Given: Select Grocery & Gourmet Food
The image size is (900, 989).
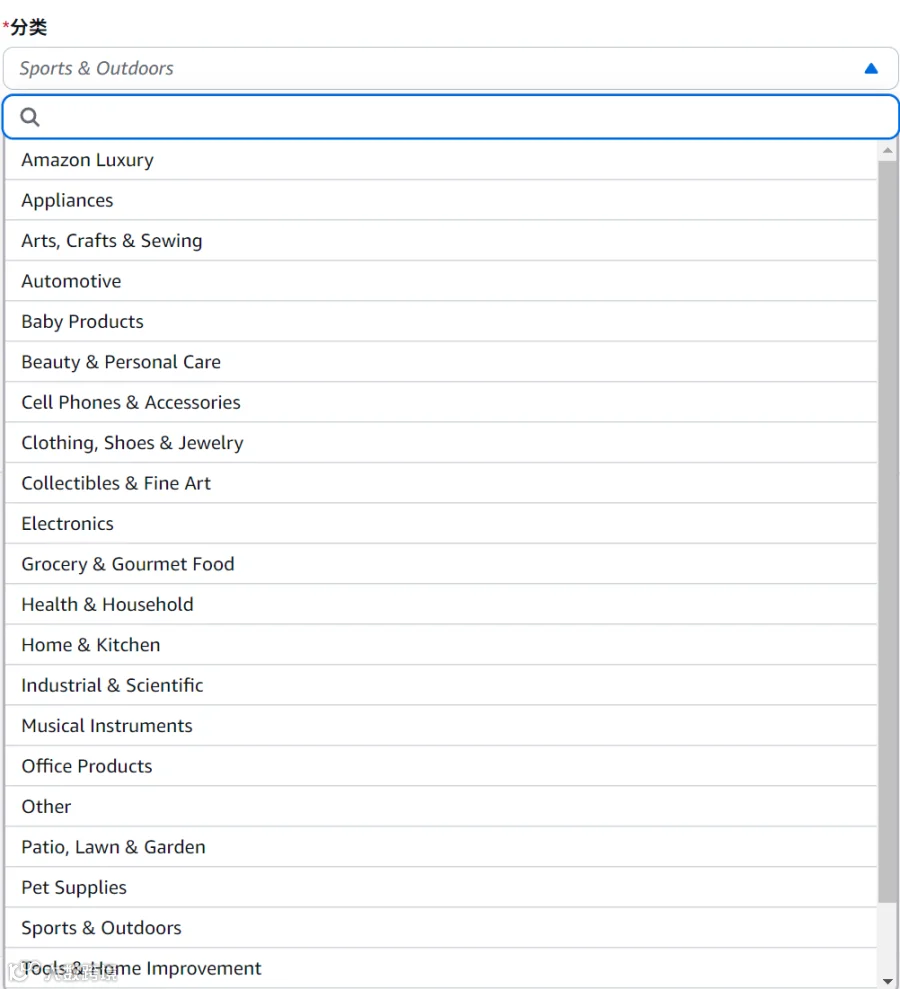Looking at the screenshot, I should (x=441, y=563).
